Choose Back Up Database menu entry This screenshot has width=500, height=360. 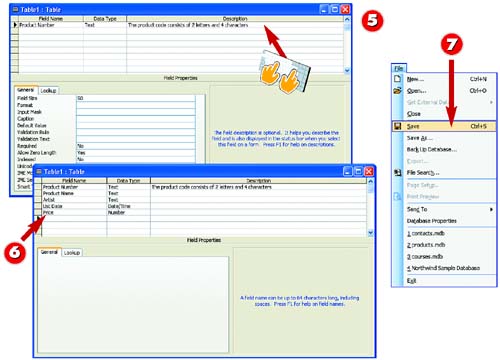(x=432, y=149)
